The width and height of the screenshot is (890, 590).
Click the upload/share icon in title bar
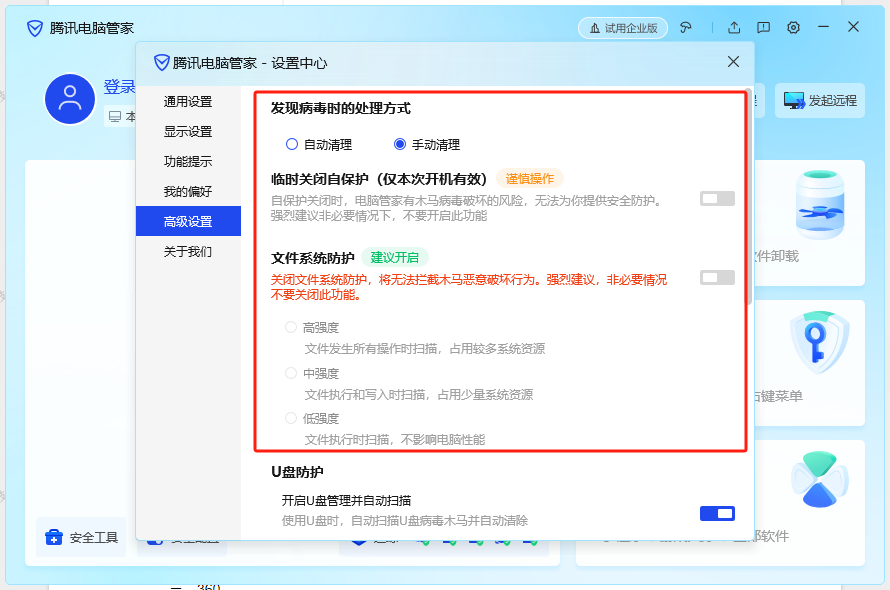734,27
